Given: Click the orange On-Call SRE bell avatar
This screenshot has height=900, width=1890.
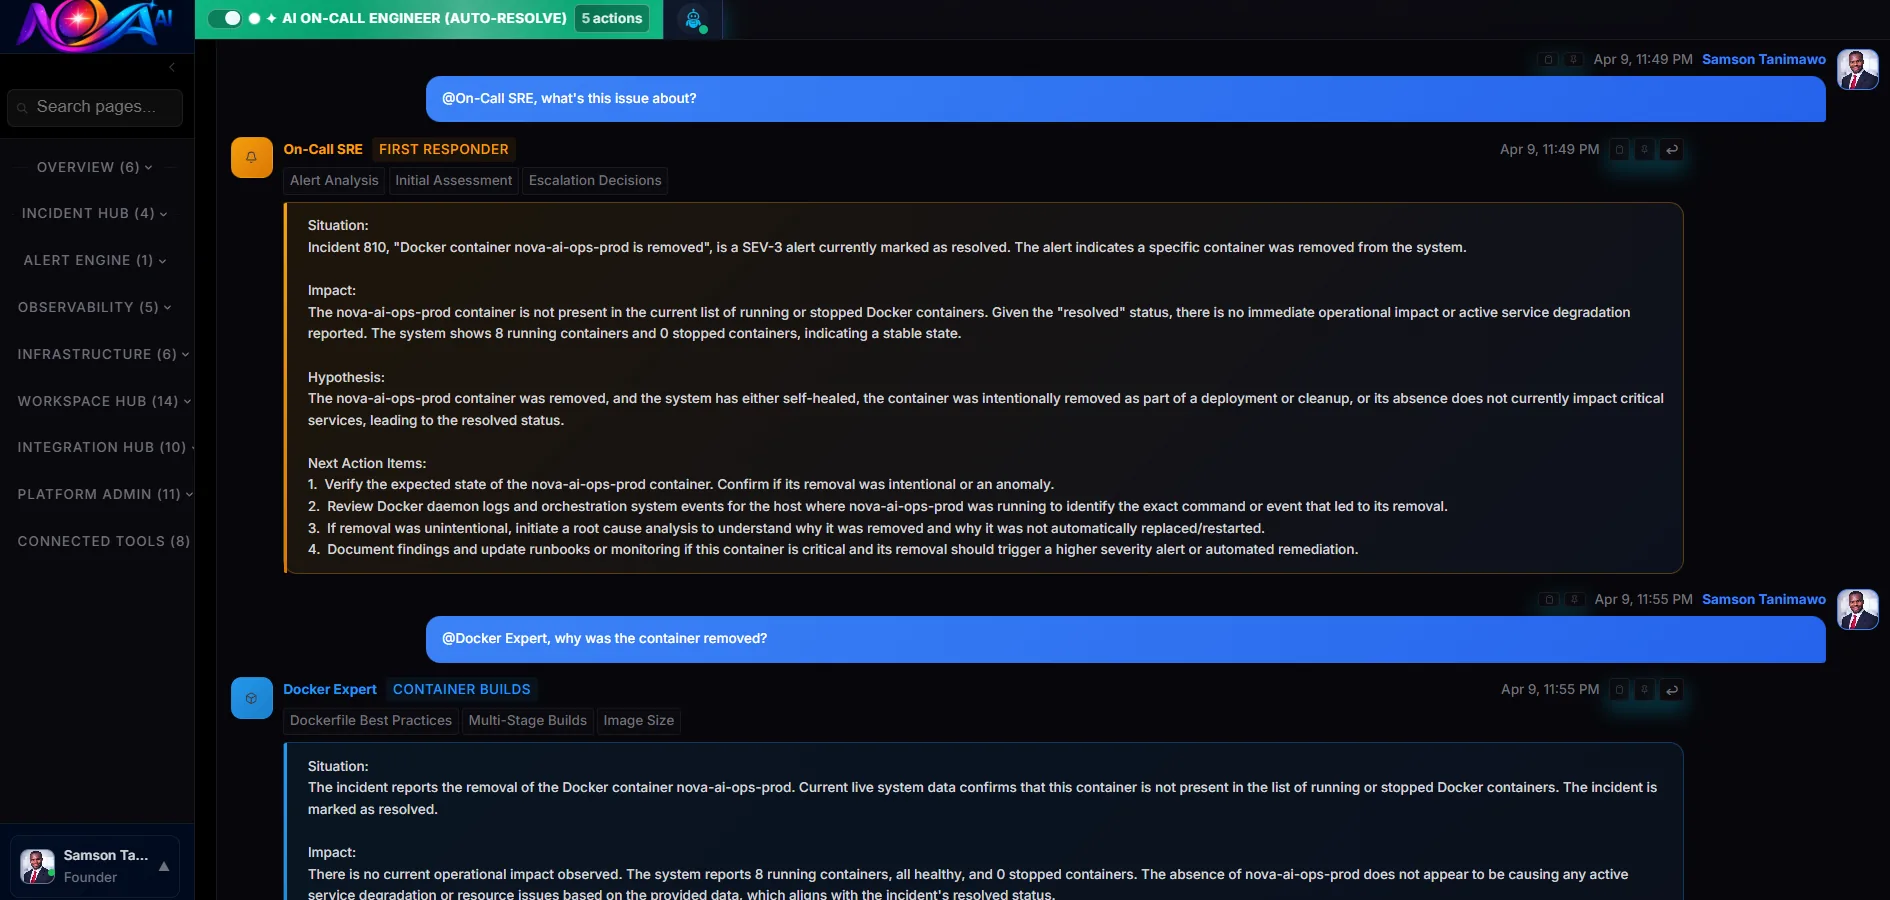Looking at the screenshot, I should click(251, 157).
